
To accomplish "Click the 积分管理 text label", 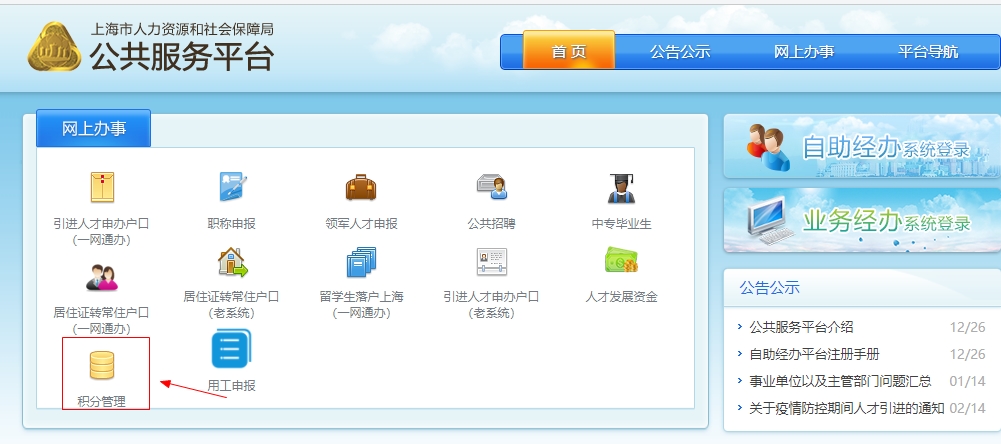I will coord(102,402).
